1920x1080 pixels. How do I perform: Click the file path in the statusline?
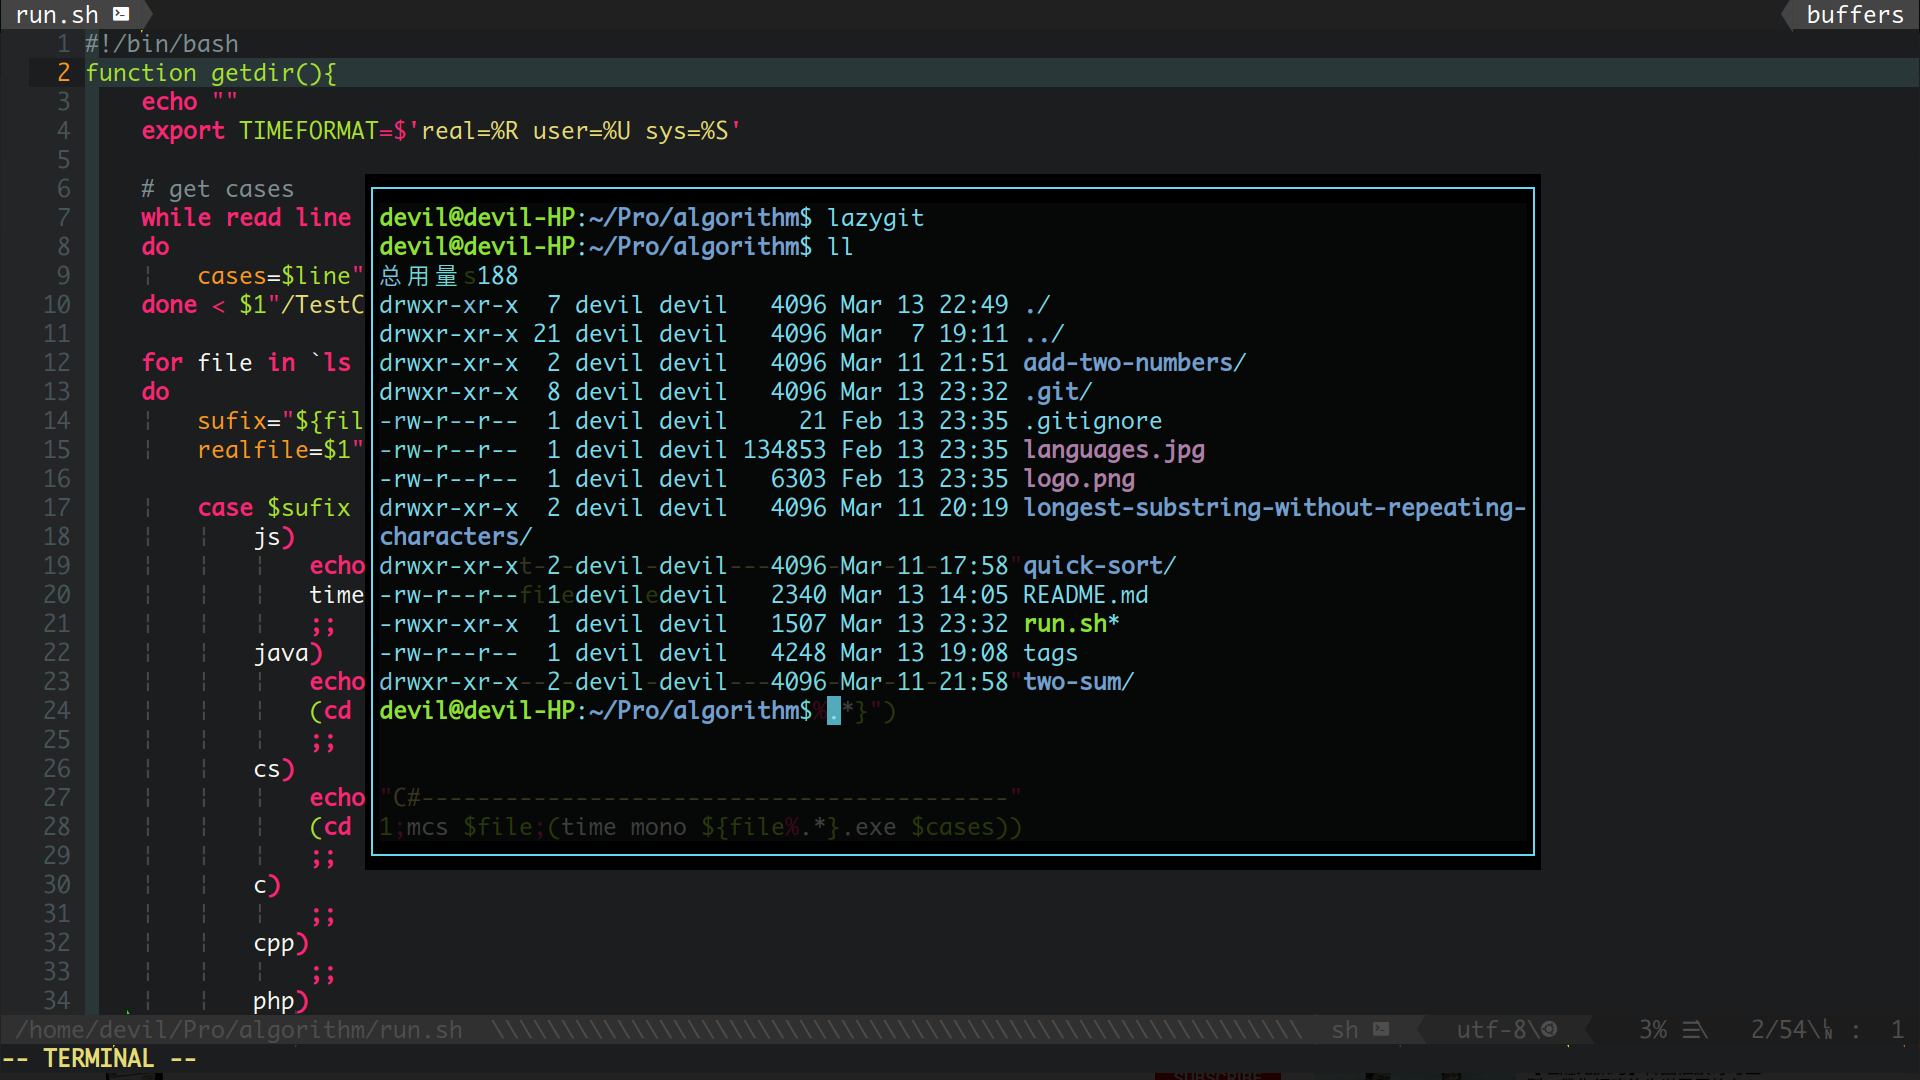coord(238,1029)
